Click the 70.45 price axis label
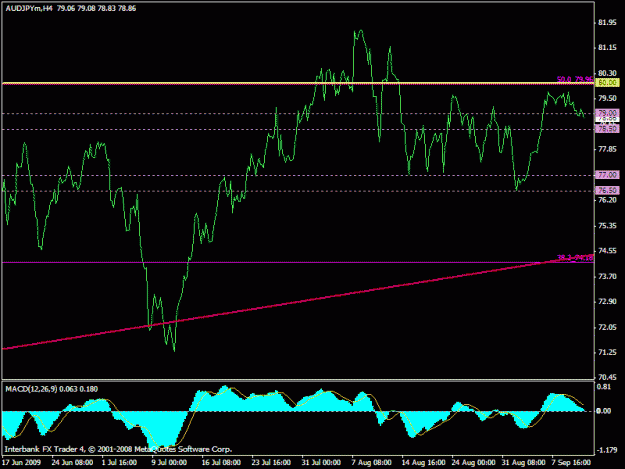 607,377
